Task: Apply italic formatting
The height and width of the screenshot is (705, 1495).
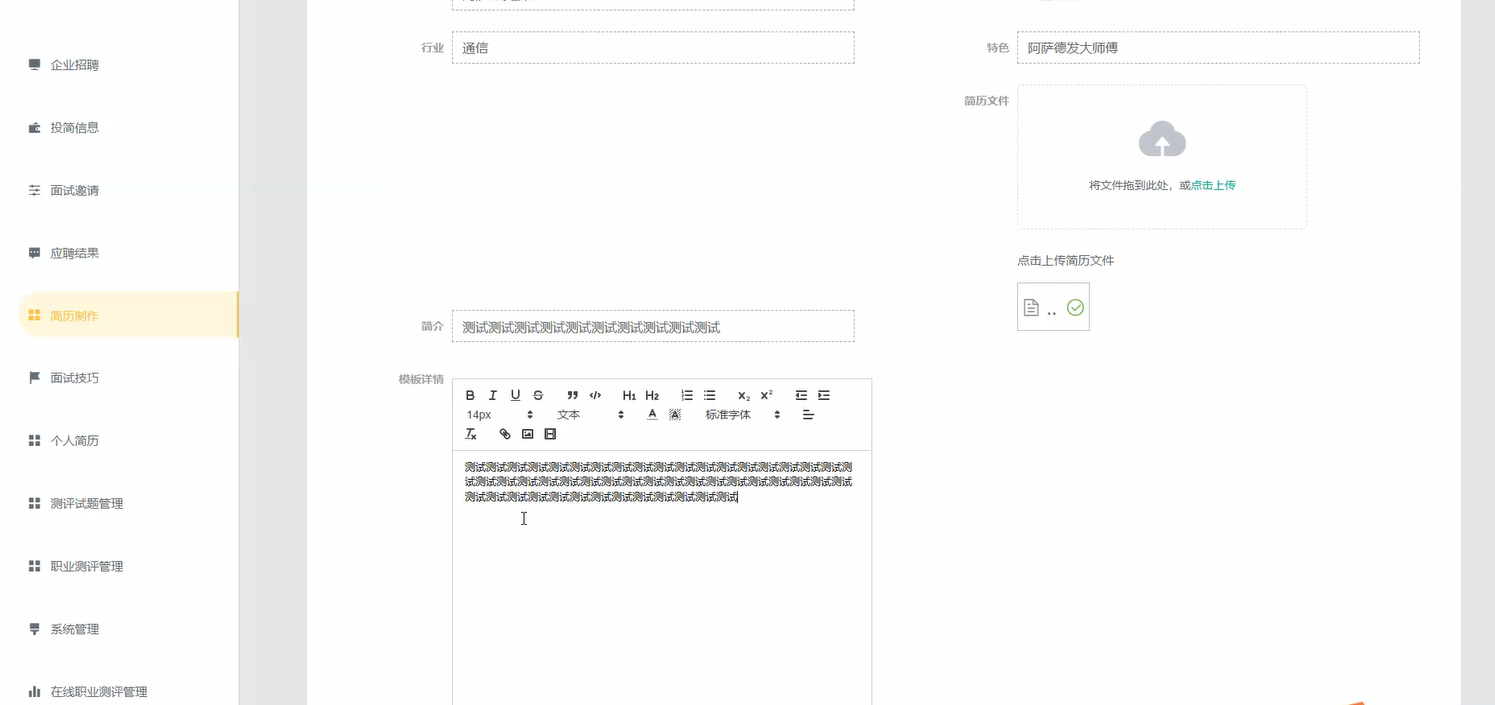Action: pos(492,394)
